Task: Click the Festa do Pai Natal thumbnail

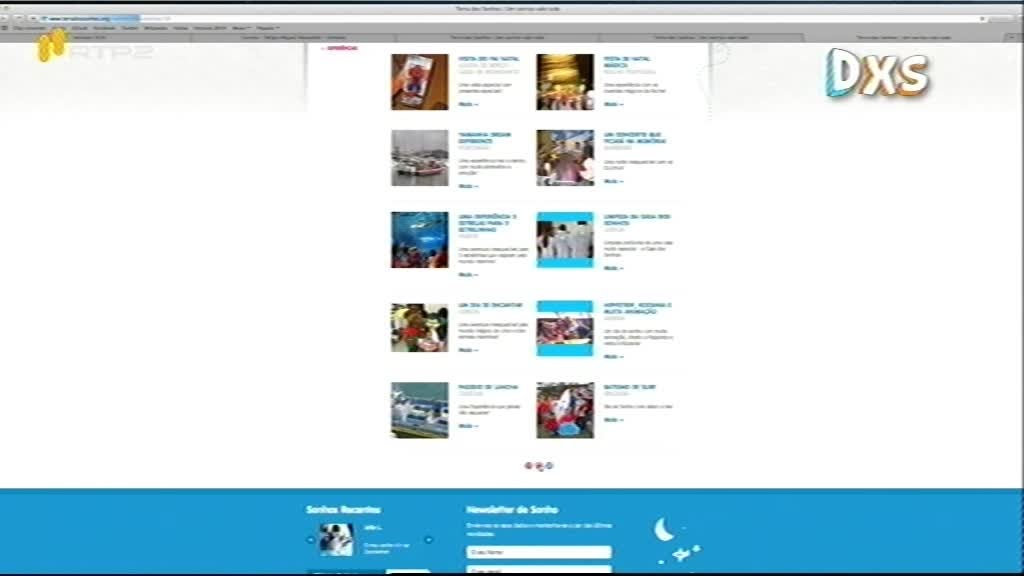Action: pyautogui.click(x=419, y=82)
